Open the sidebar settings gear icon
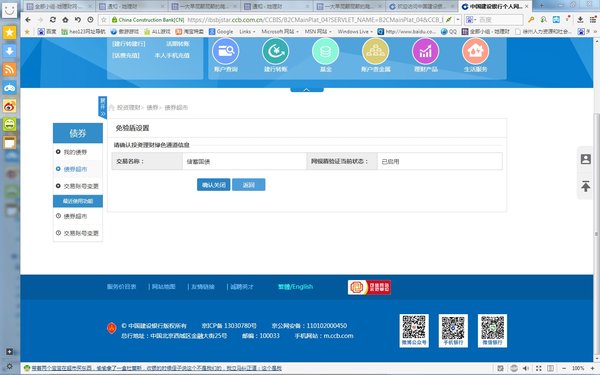This screenshot has width=600, height=375. coord(10,366)
